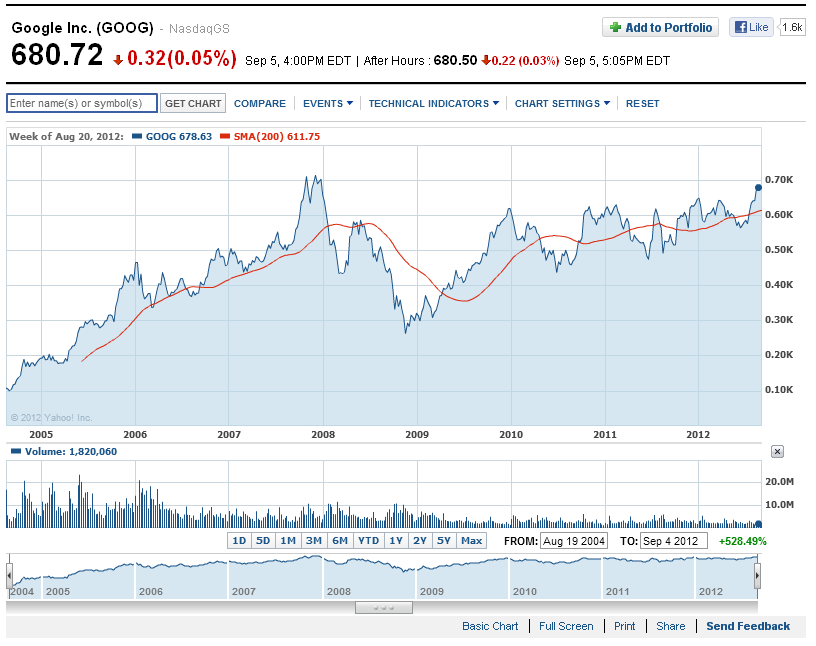Click the SMA(200) 611.75 legend text
Viewport: 816px width, 646px height.
tap(277, 136)
